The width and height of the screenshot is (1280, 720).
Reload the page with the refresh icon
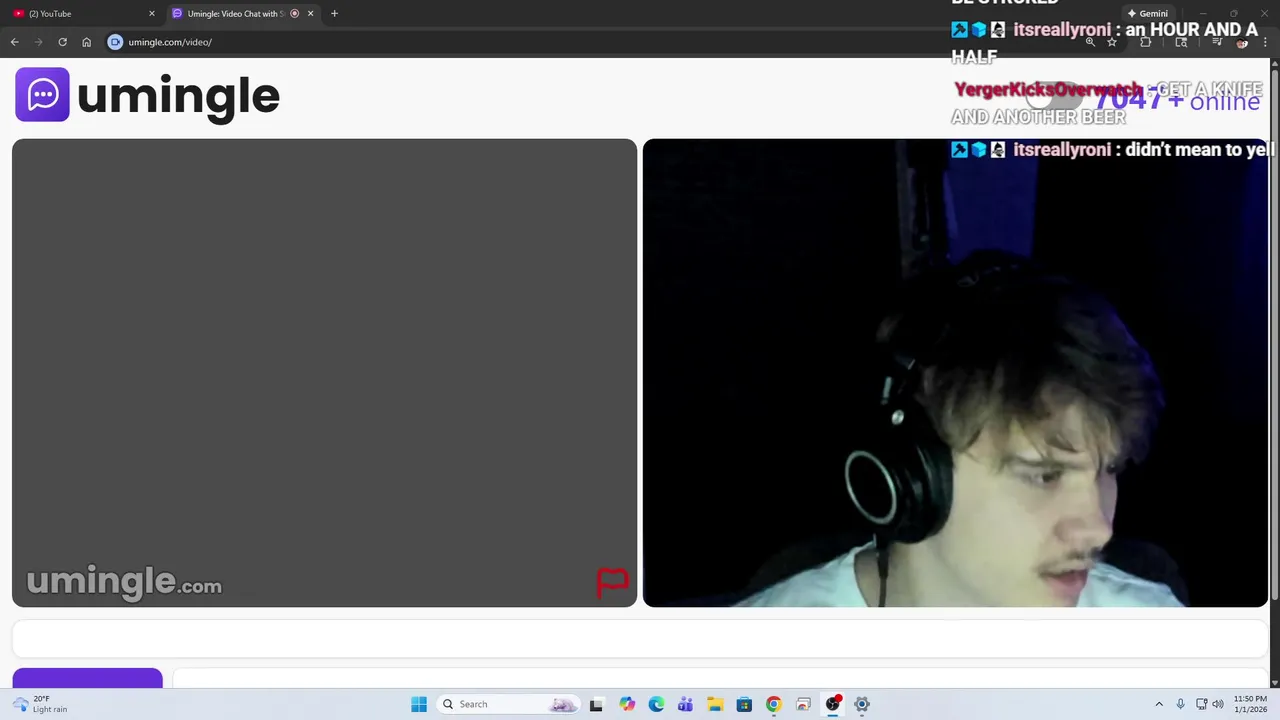pos(62,42)
